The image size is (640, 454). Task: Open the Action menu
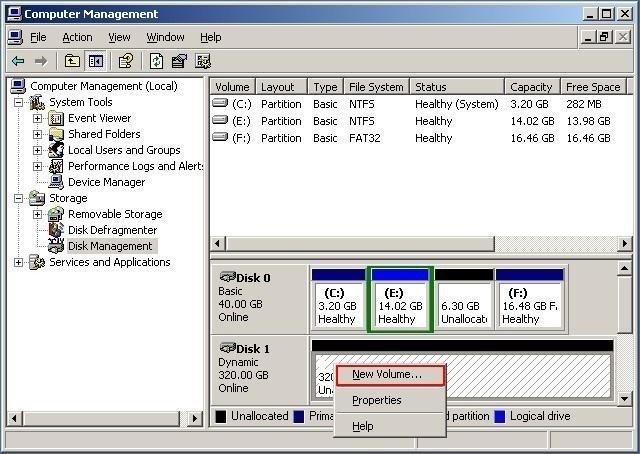[77, 38]
